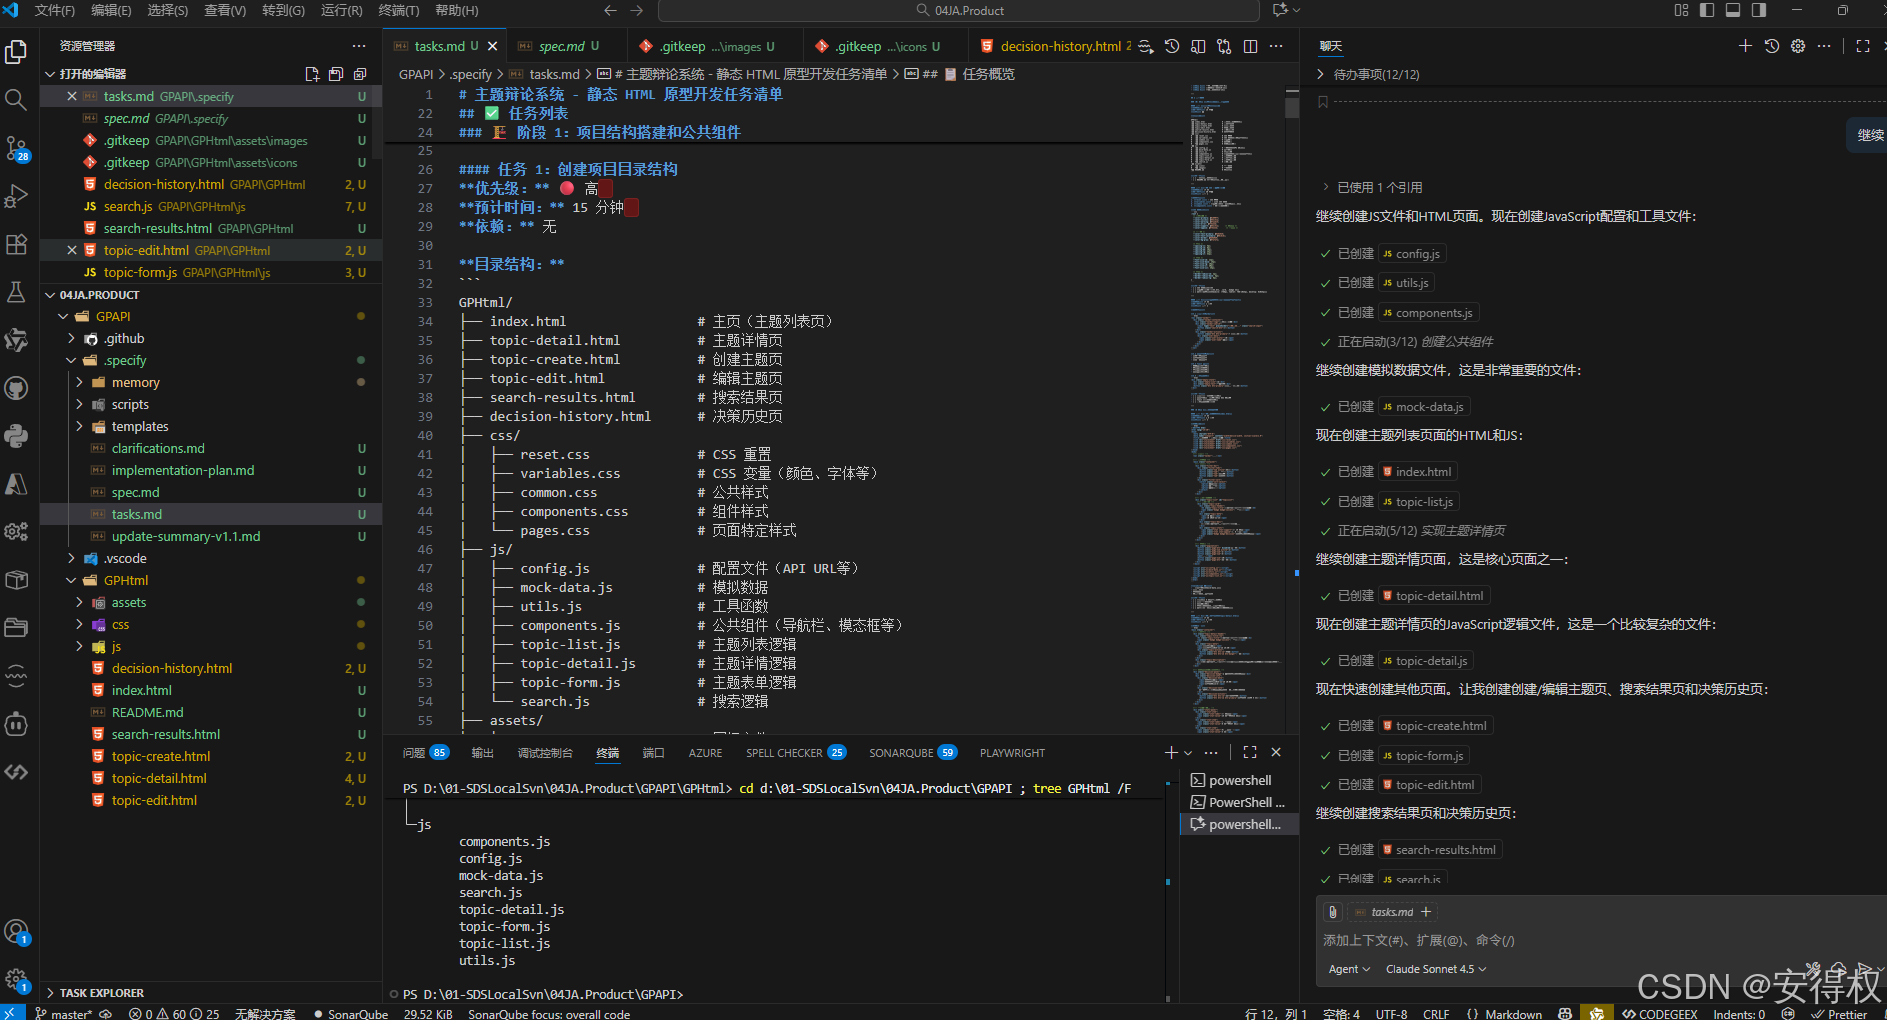Open the config.js file chip in chat

click(1411, 254)
